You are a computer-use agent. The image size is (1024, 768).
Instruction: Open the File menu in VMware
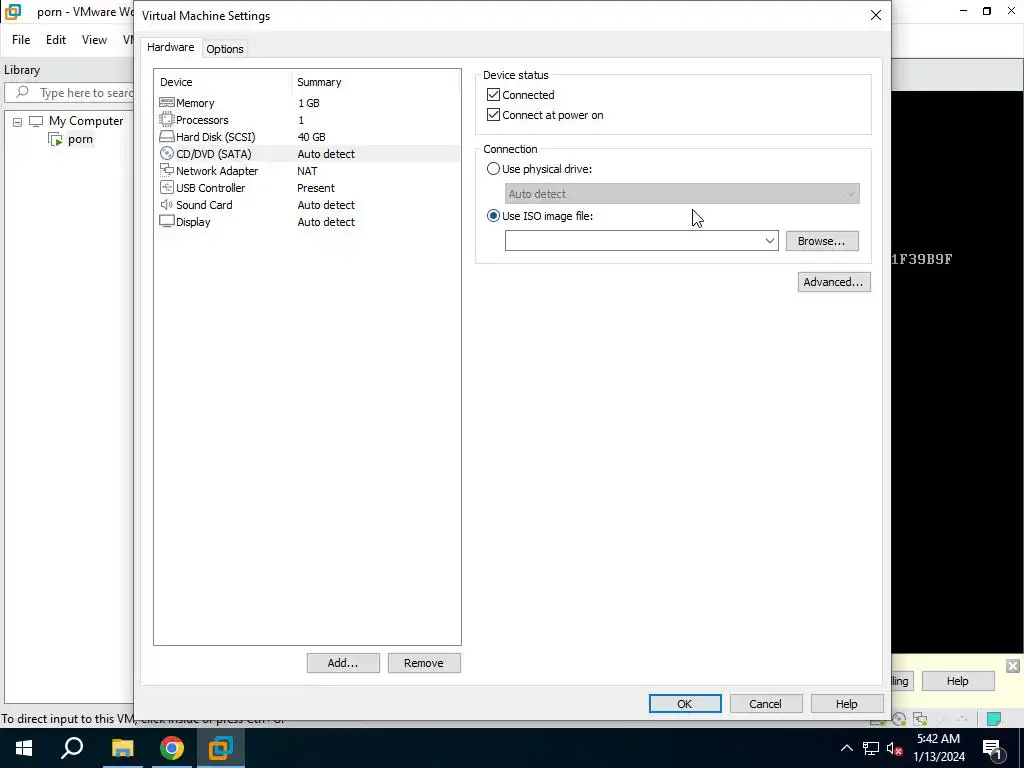(x=21, y=40)
